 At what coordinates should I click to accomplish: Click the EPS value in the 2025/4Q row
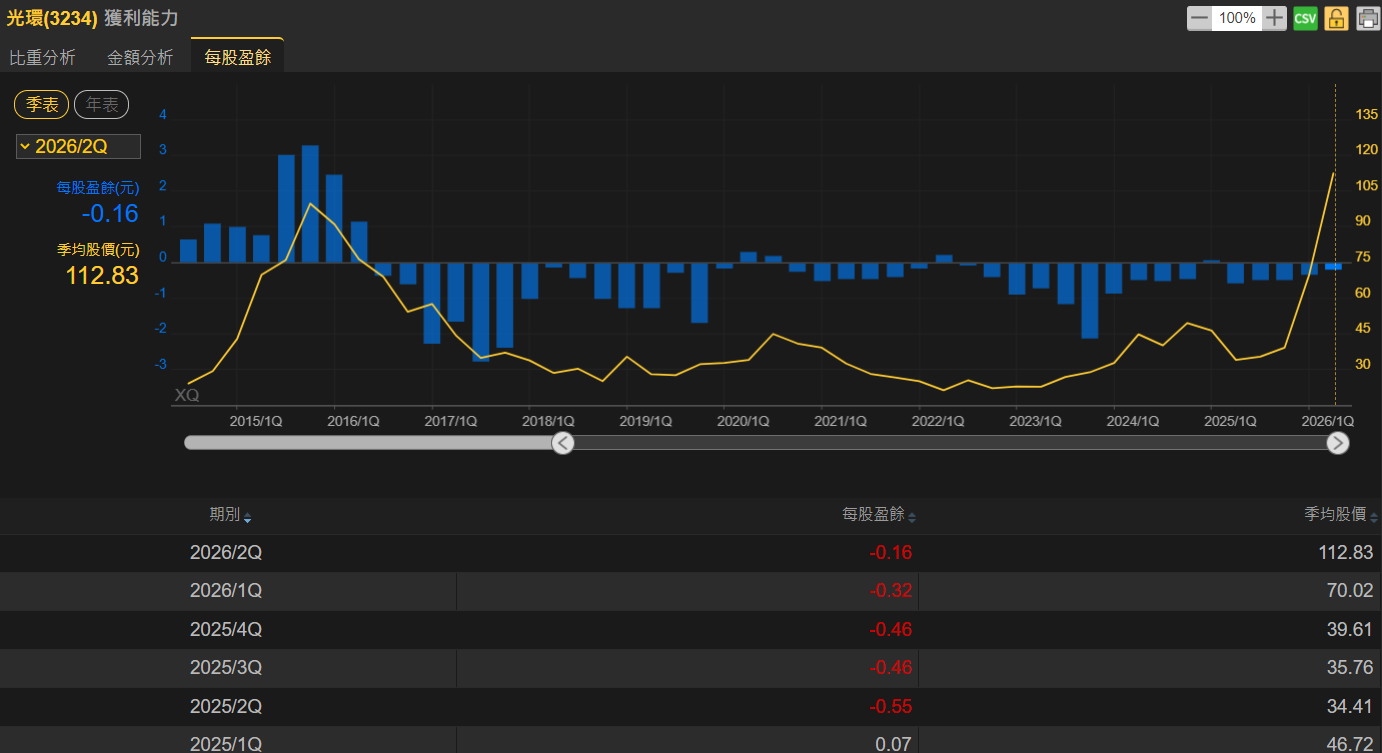(891, 630)
